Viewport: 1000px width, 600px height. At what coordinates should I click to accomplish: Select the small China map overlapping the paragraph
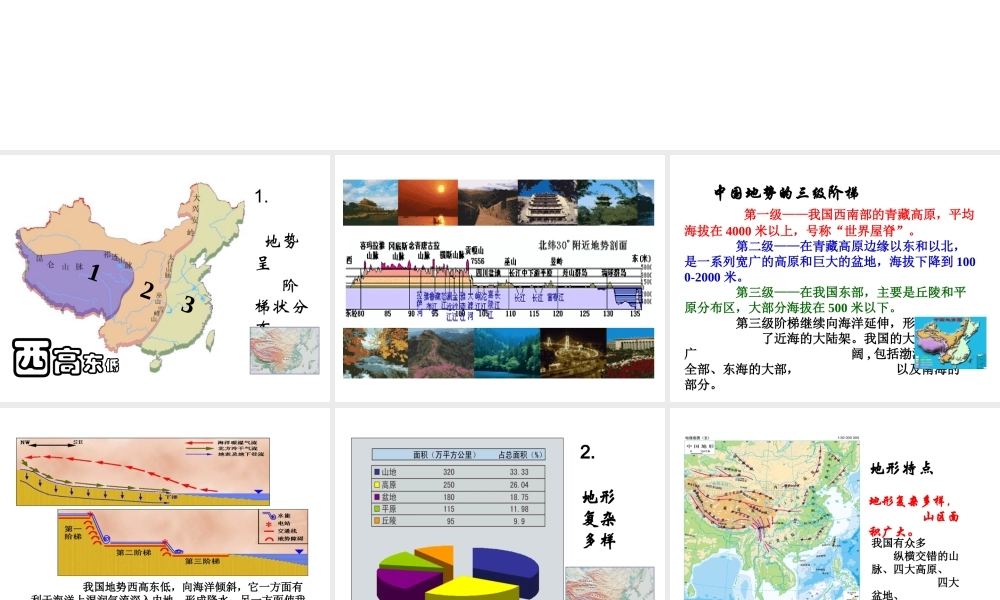point(950,342)
